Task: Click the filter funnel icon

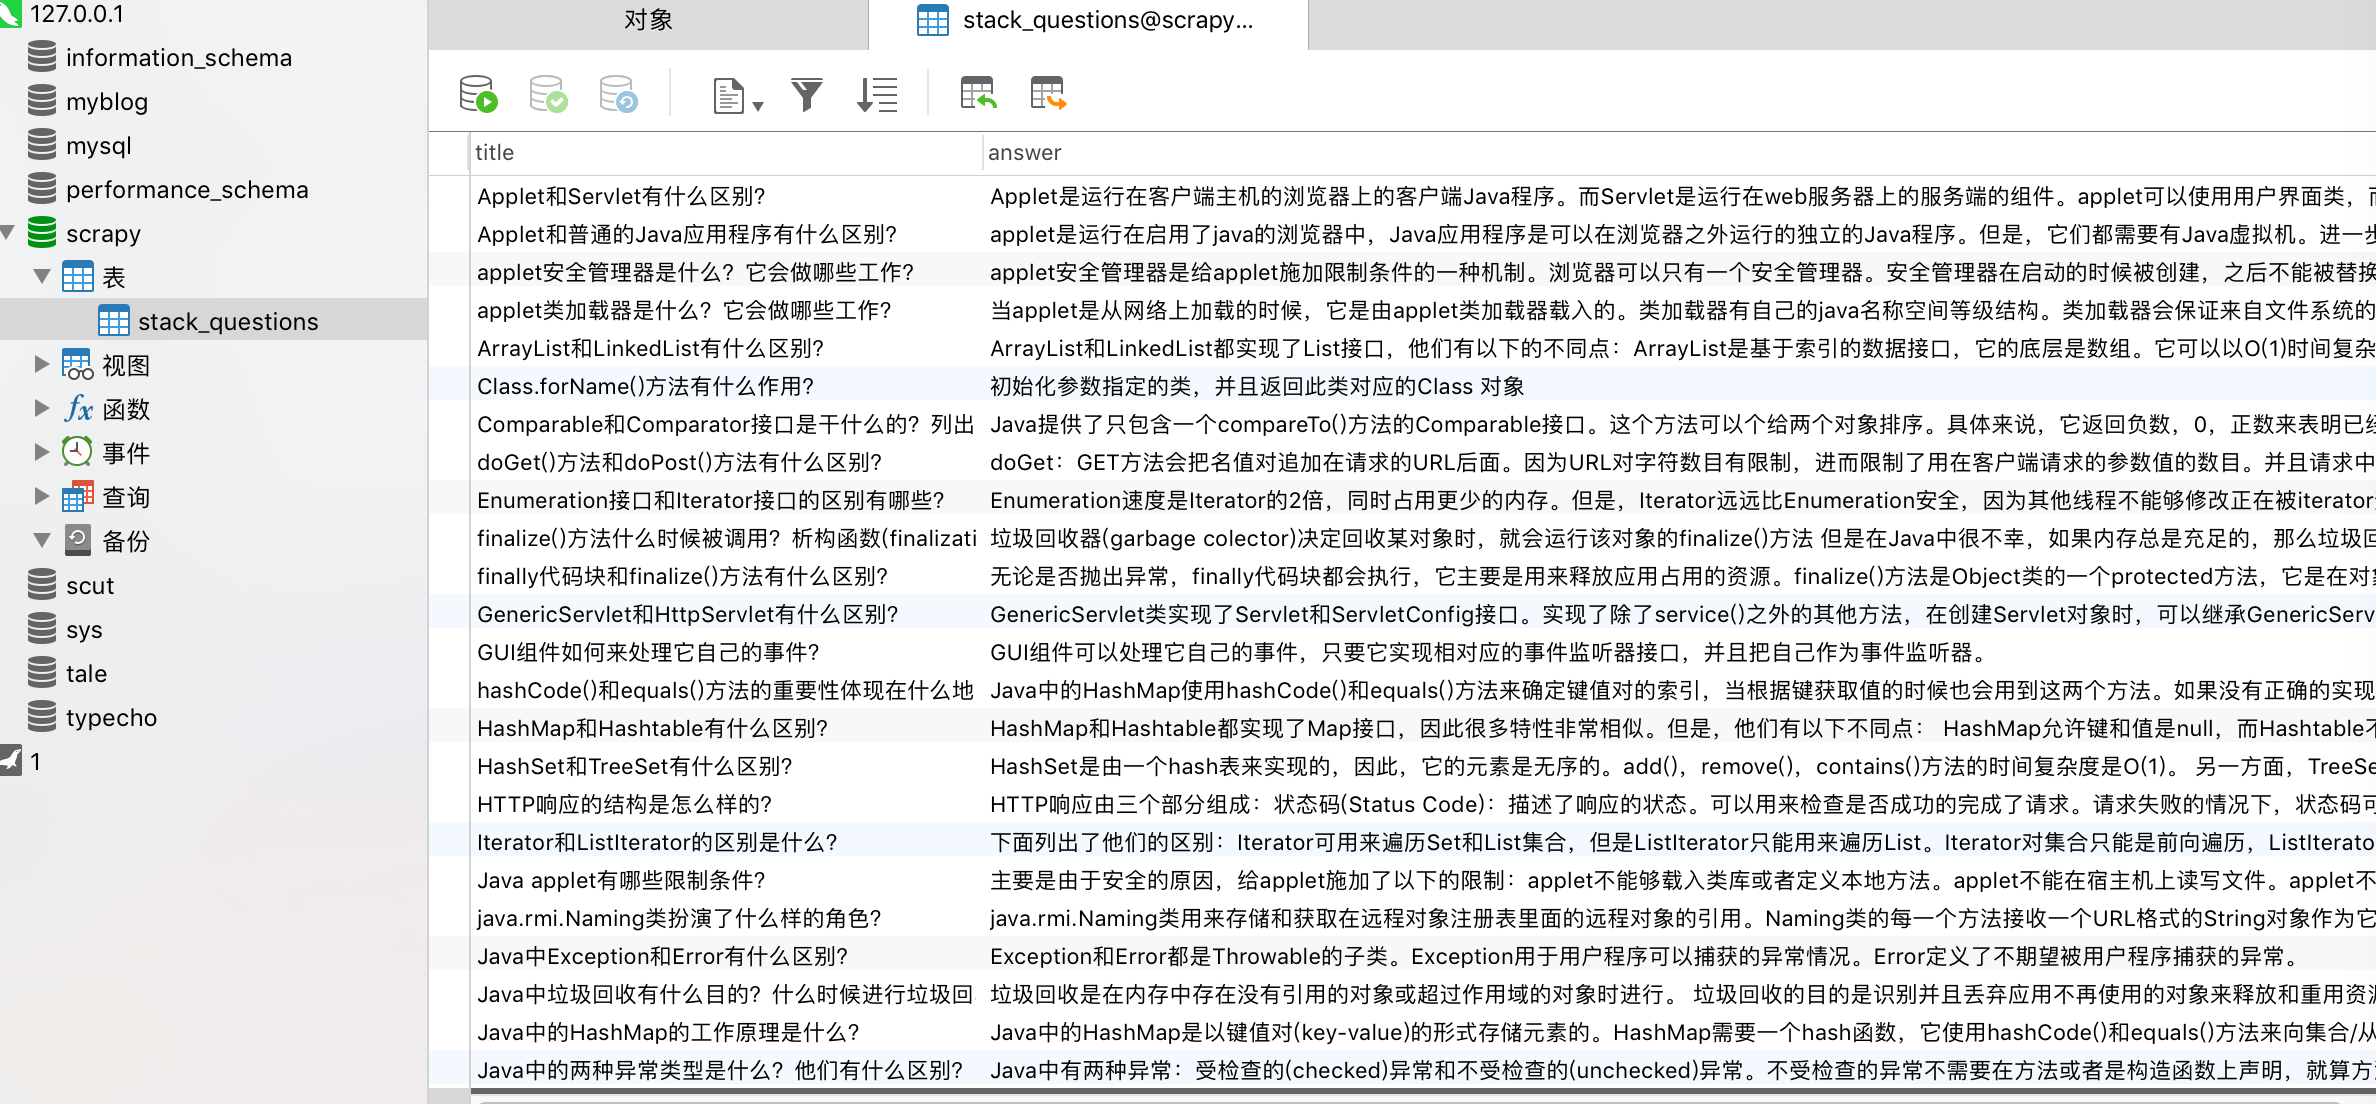Action: (806, 94)
